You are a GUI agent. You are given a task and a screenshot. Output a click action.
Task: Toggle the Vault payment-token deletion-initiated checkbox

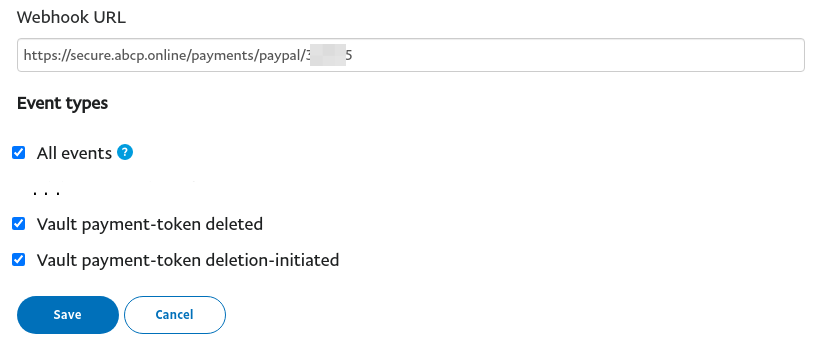tap(18, 260)
